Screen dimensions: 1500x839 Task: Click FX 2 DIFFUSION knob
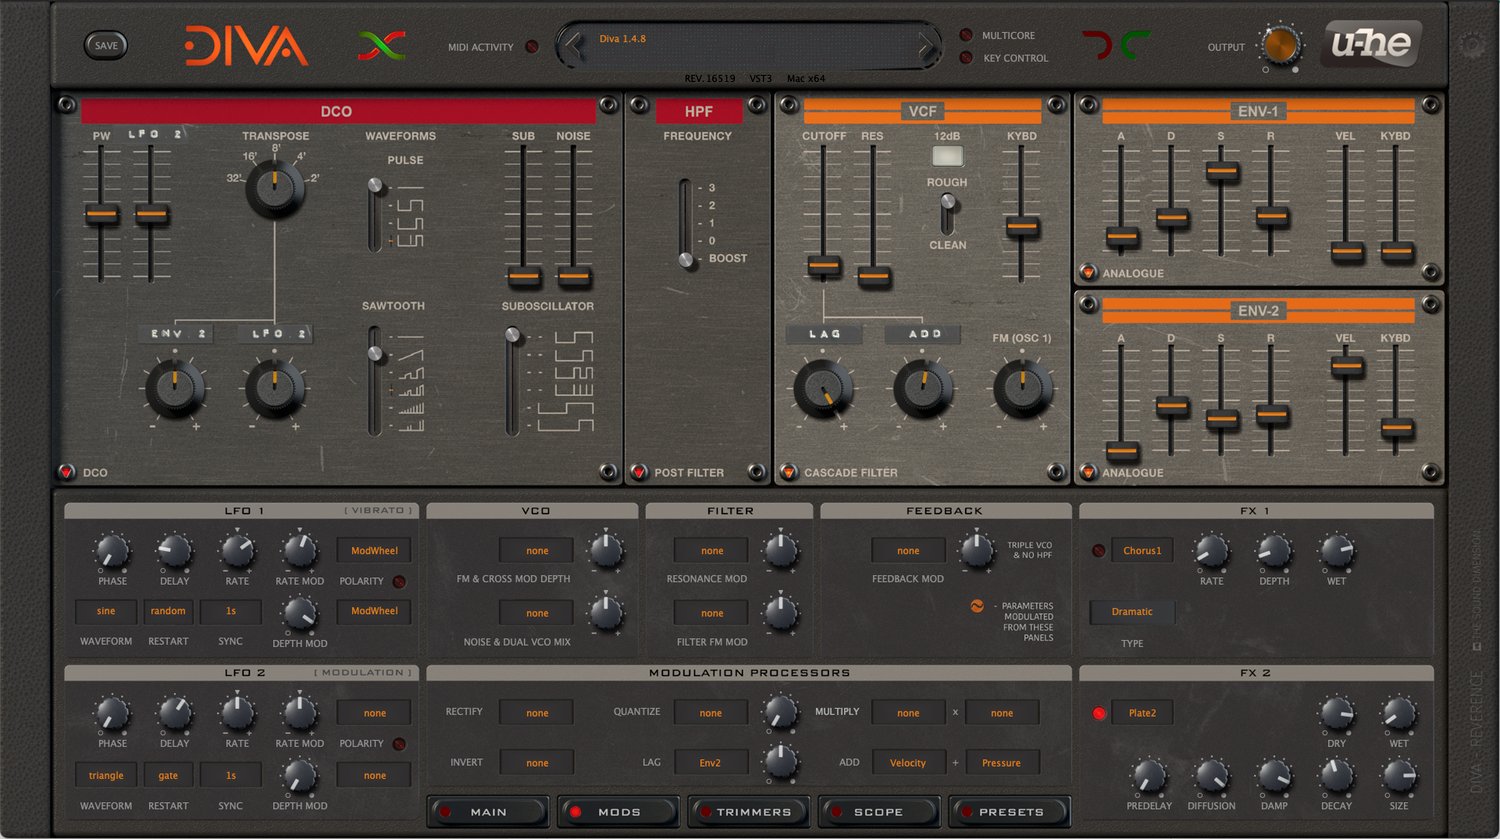point(1211,776)
